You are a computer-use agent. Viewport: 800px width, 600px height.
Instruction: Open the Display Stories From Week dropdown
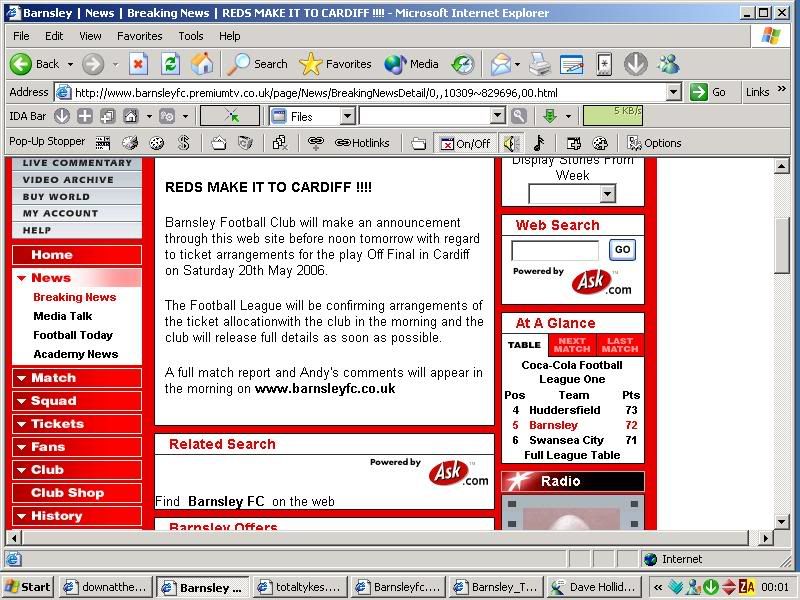pos(607,194)
